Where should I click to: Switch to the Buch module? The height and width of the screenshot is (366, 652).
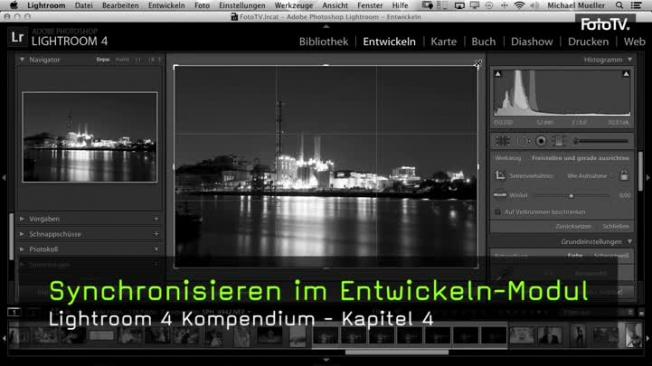point(484,42)
